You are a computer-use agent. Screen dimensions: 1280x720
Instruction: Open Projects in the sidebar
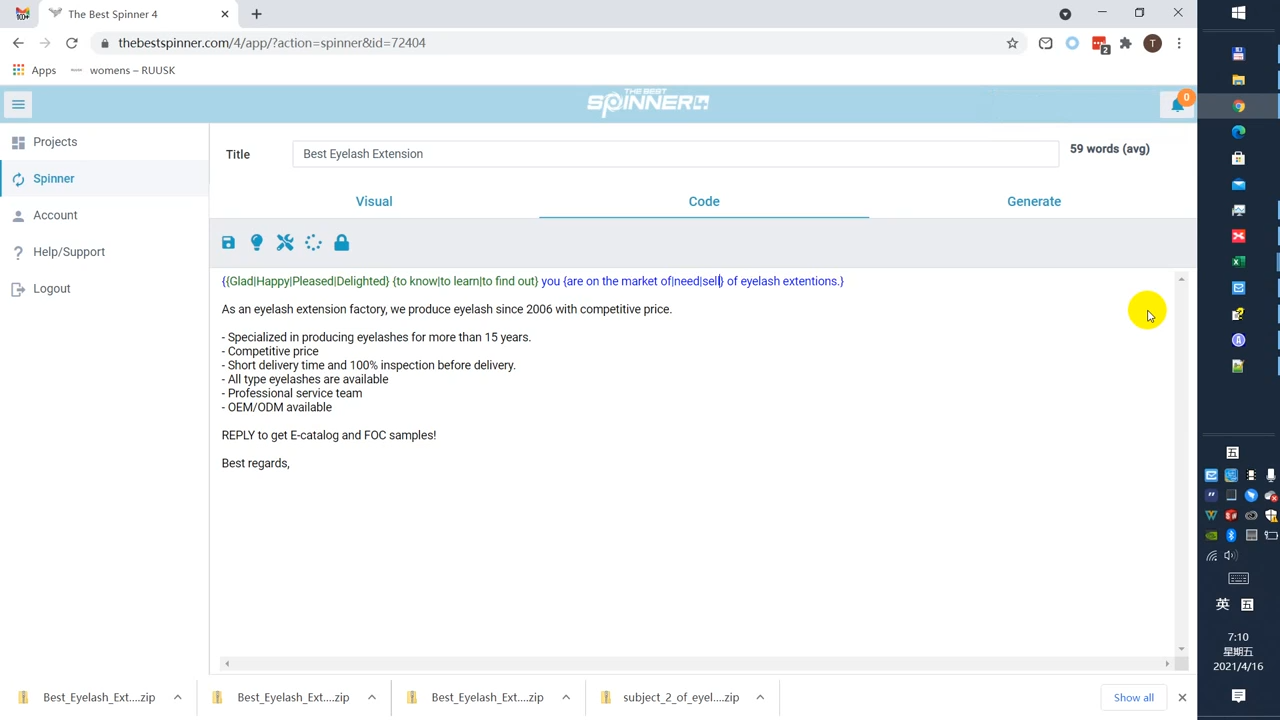click(55, 142)
